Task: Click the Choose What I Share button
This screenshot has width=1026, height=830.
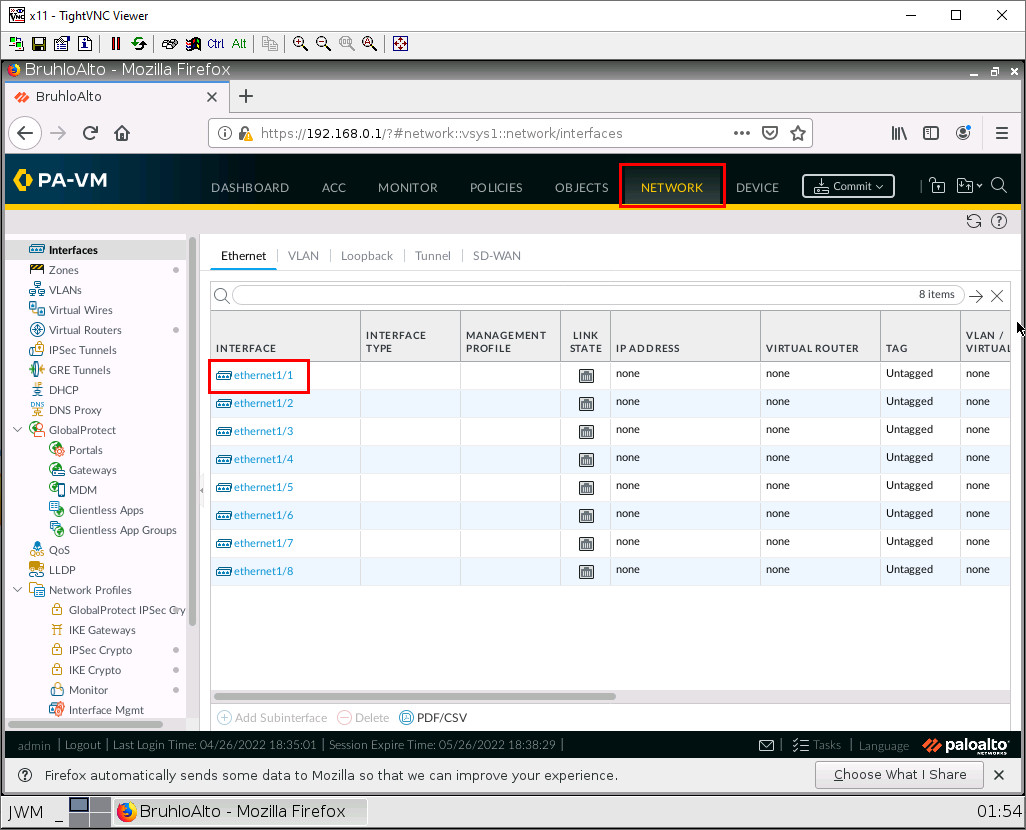Action: tap(898, 774)
